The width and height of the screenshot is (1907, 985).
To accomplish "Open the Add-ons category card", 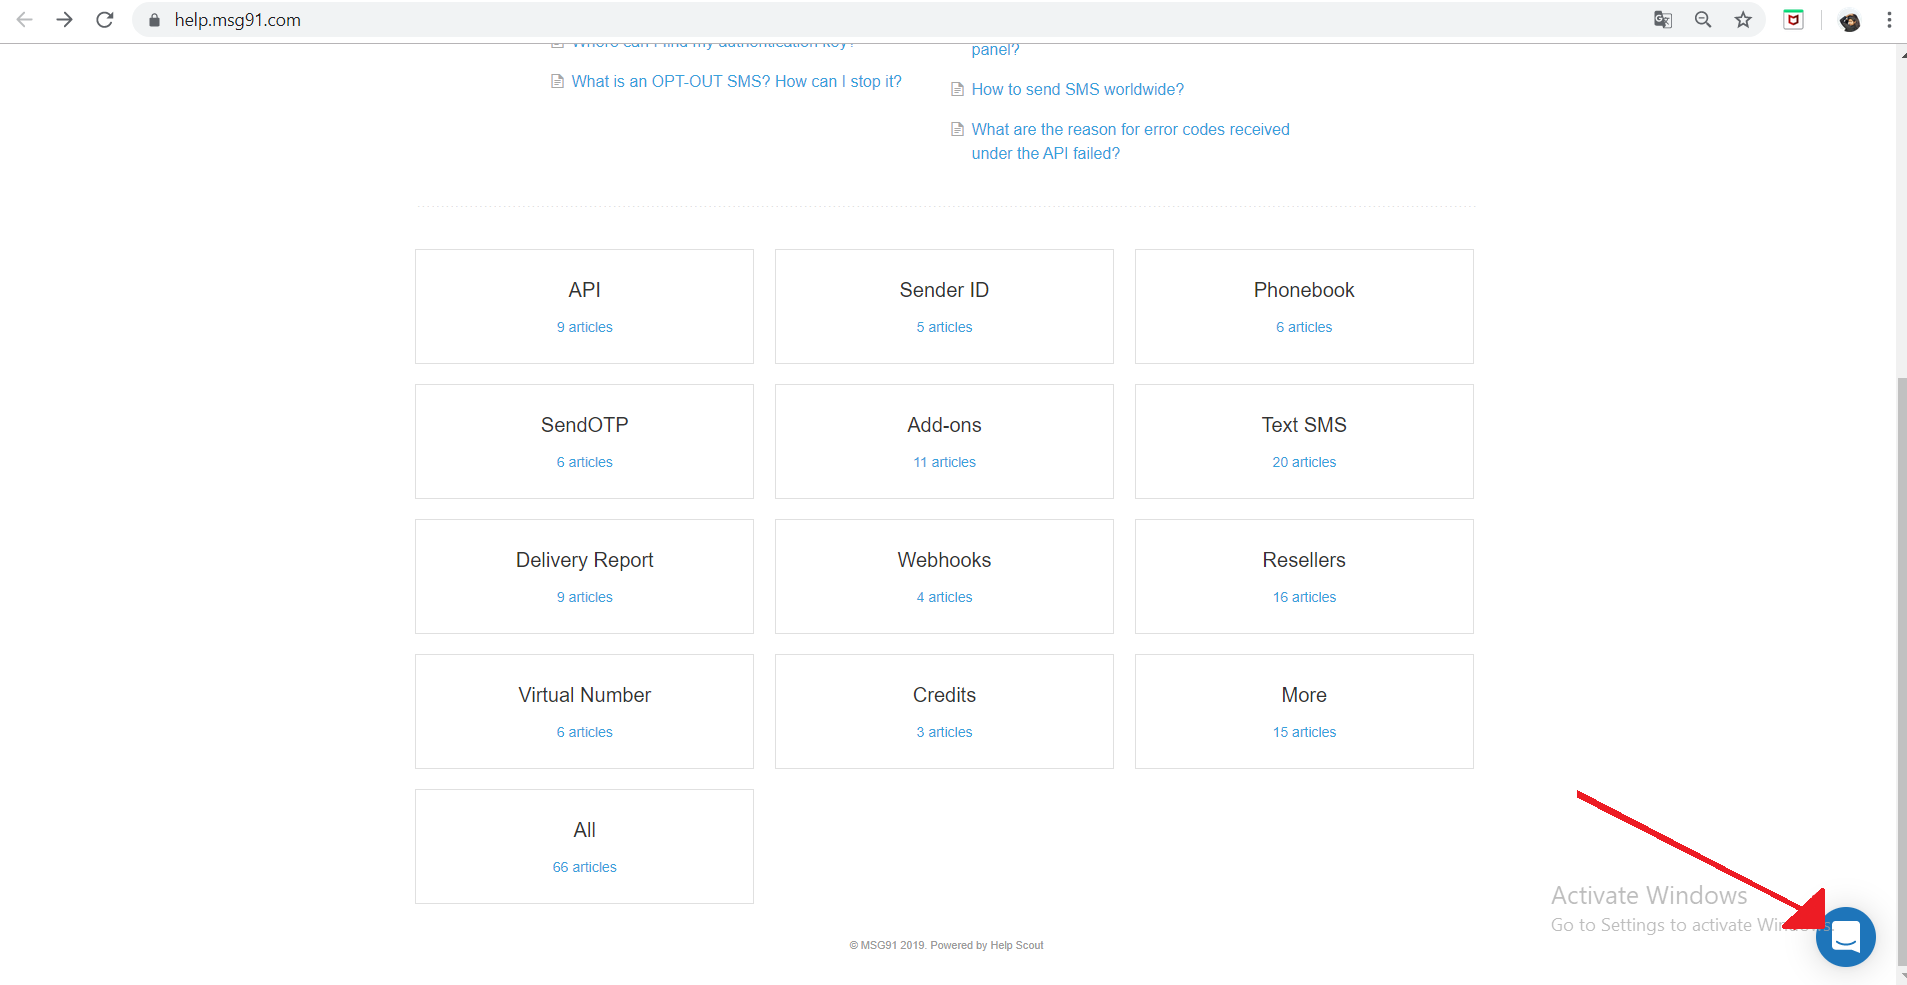I will point(944,441).
